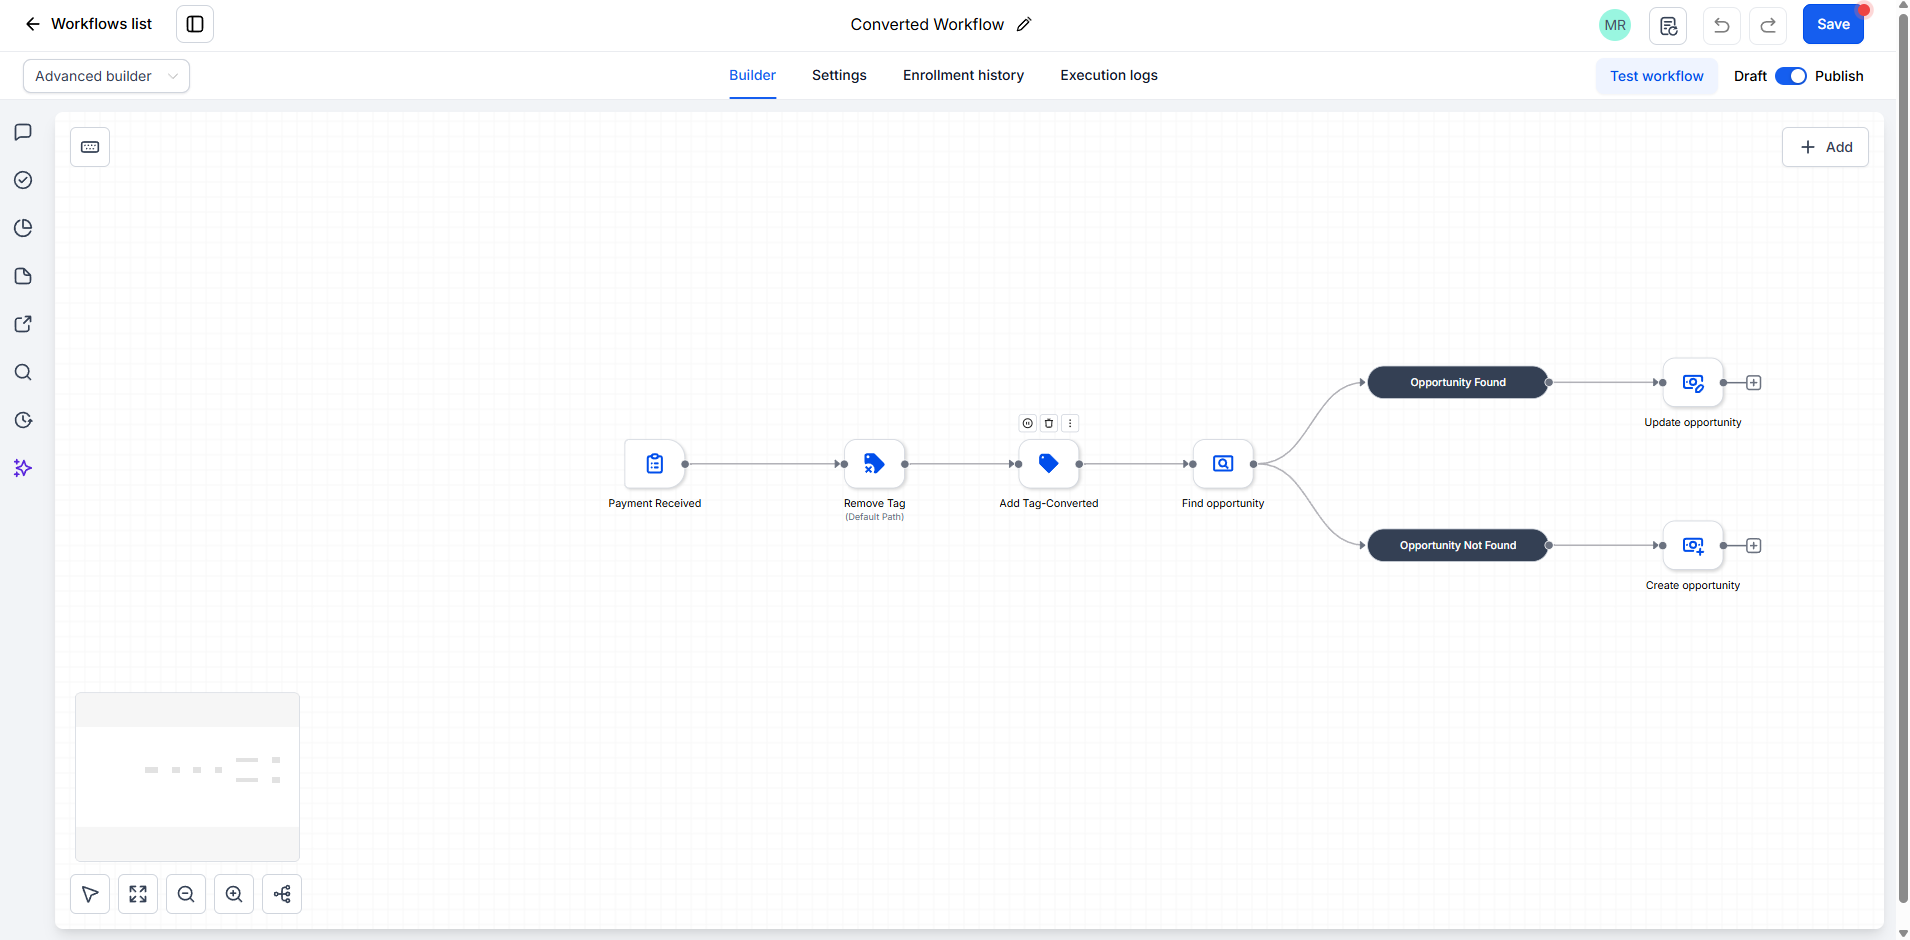Viewport: 1910px width, 940px height.
Task: Fit workflow to view
Action: click(138, 894)
